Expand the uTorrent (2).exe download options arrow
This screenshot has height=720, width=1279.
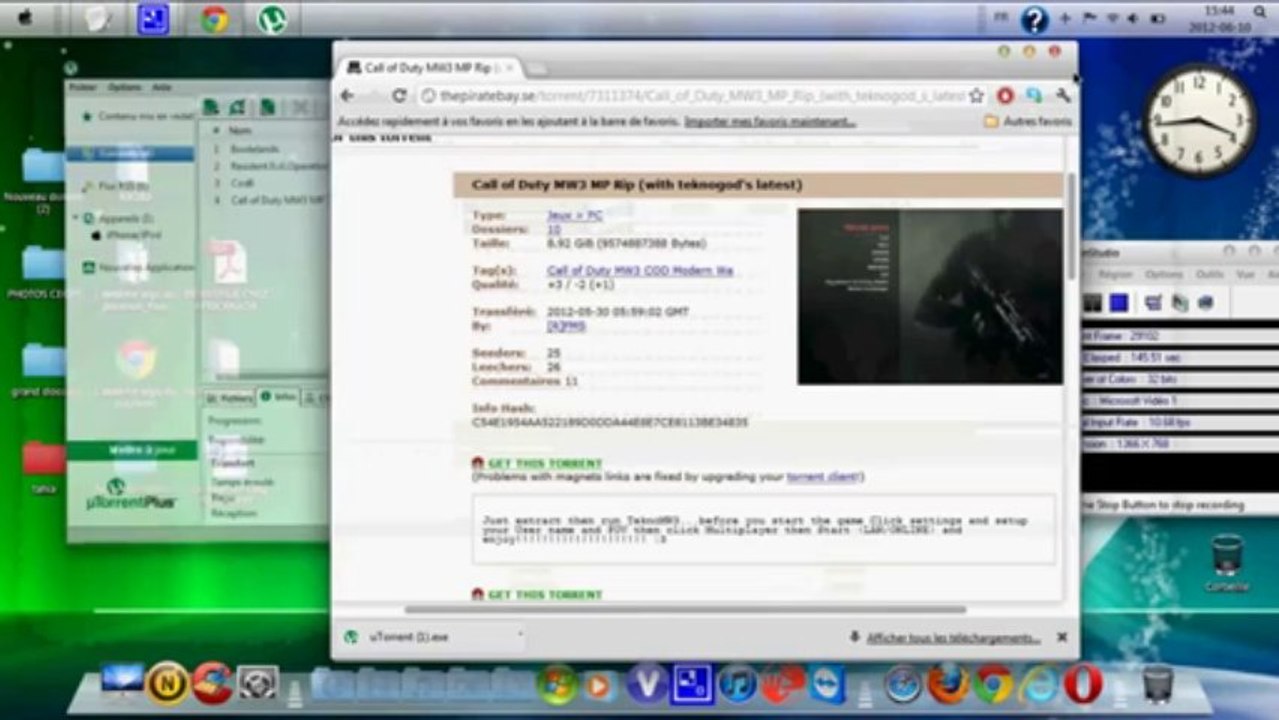point(519,636)
